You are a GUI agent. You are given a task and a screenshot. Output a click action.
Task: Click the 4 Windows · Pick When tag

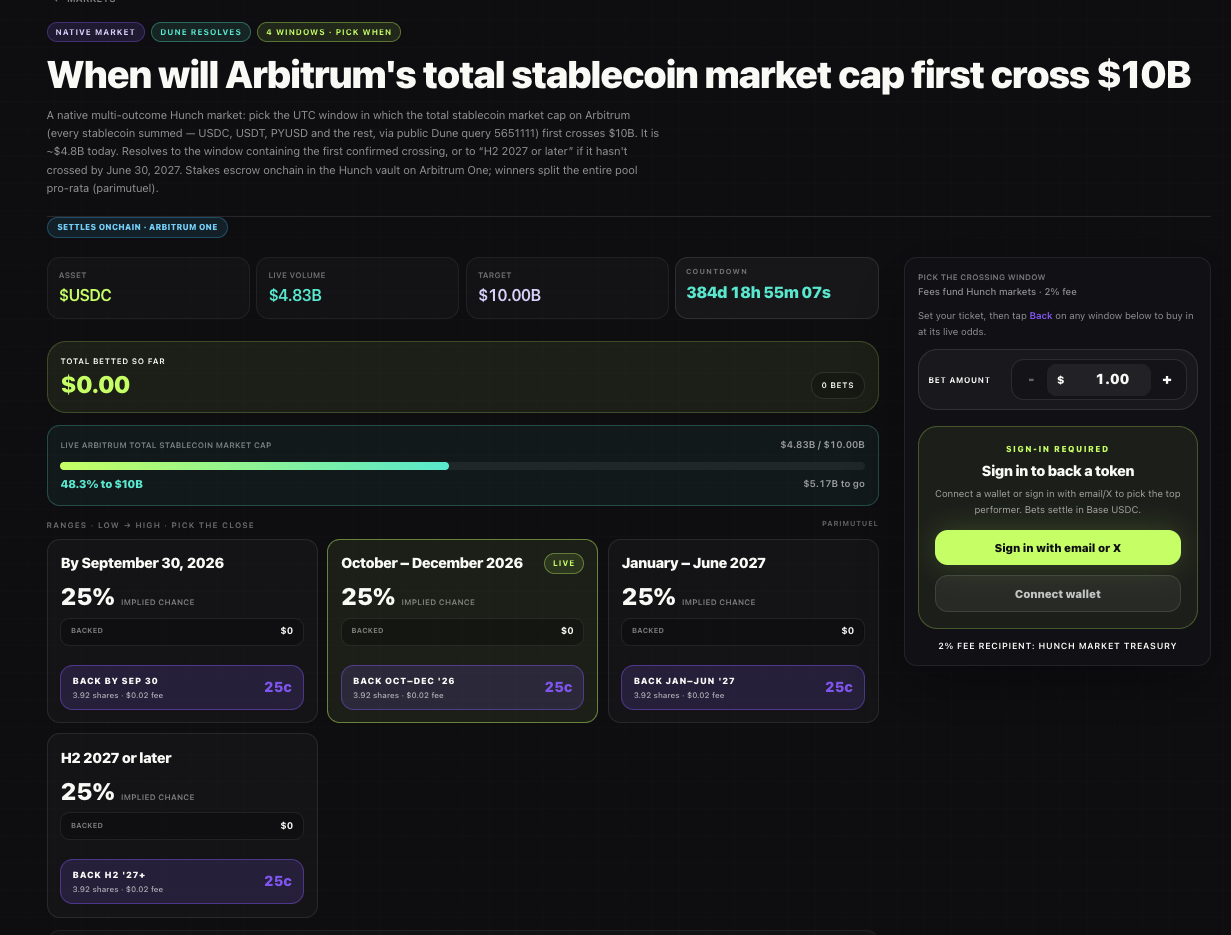(329, 32)
